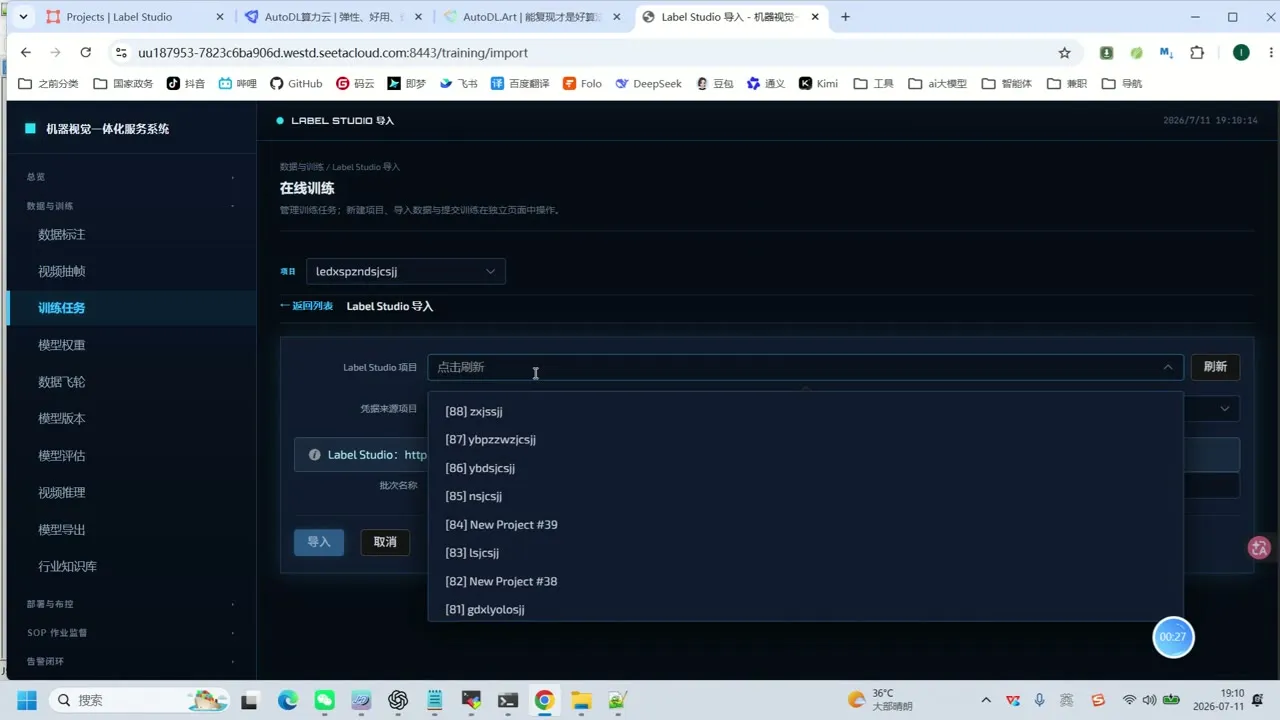Open the GitHub bookmark
This screenshot has width=1280, height=720.
296,84
